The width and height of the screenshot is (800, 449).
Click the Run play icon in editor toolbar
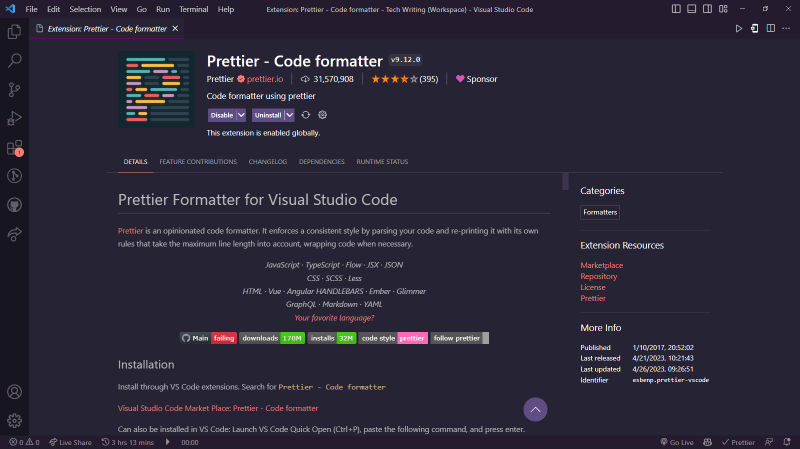coord(738,29)
